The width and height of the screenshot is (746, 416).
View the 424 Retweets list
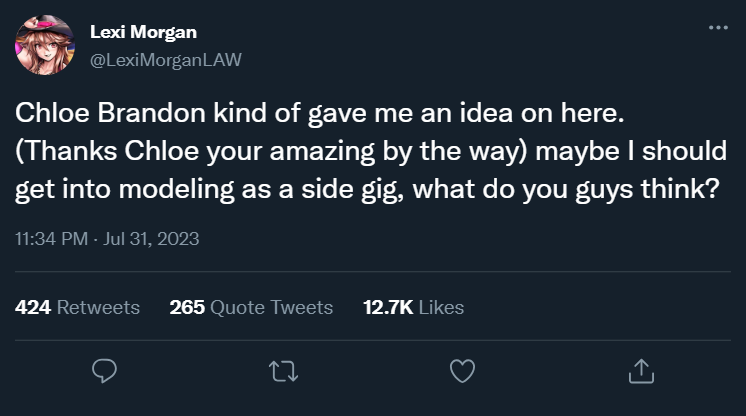coord(78,307)
